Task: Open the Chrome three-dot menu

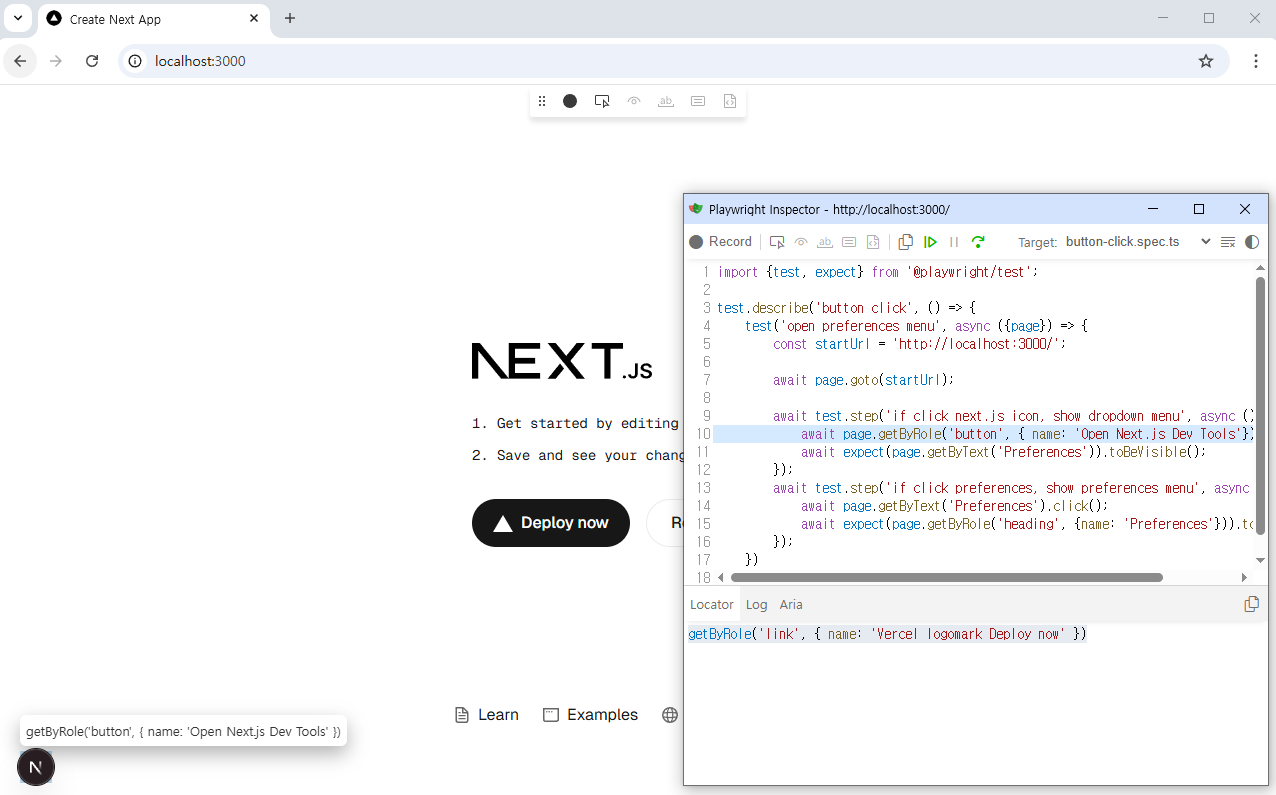Action: click(1256, 61)
